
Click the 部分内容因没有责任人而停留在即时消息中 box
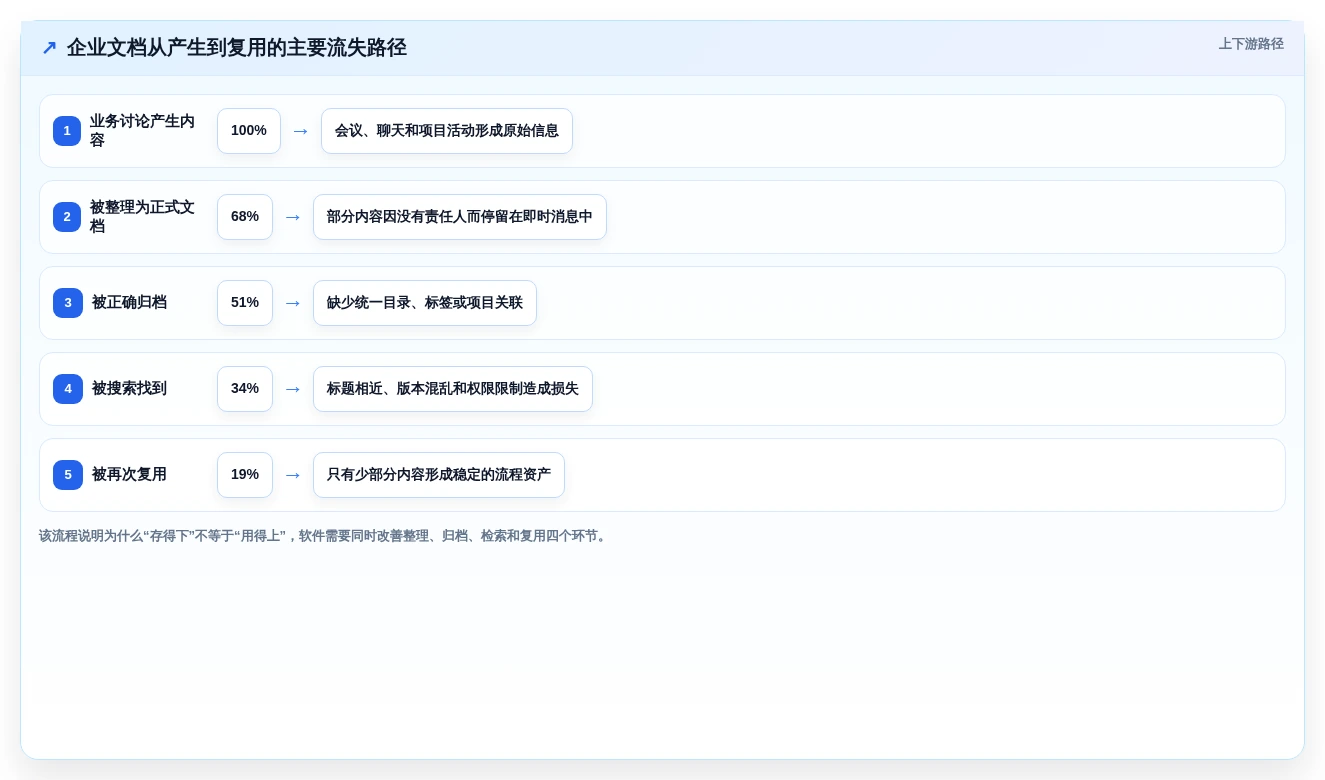[x=460, y=217]
